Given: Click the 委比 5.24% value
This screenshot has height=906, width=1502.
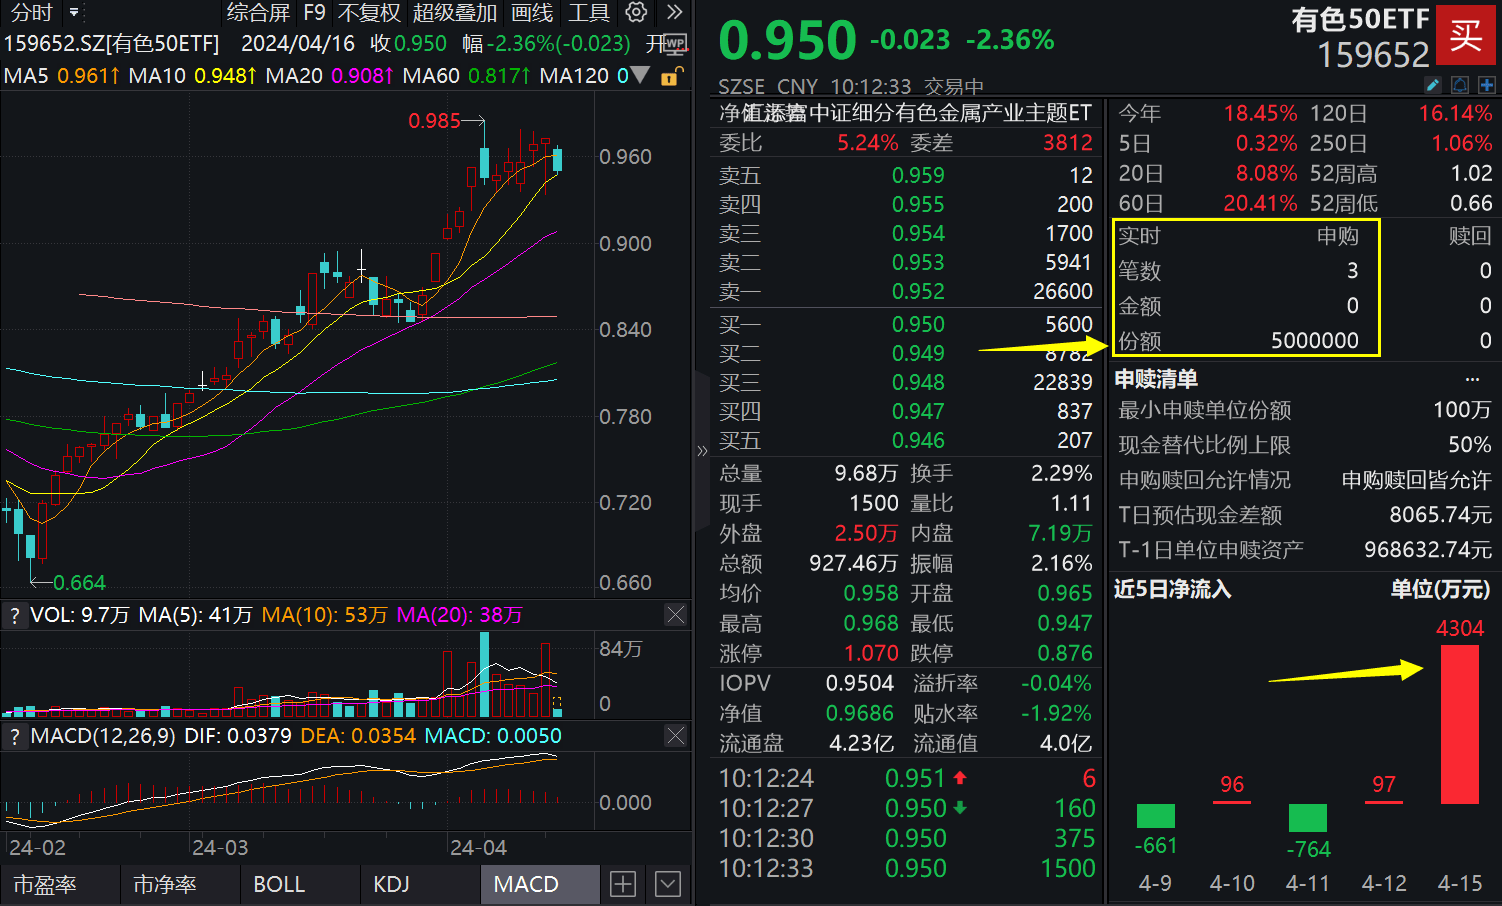Looking at the screenshot, I should 868,143.
